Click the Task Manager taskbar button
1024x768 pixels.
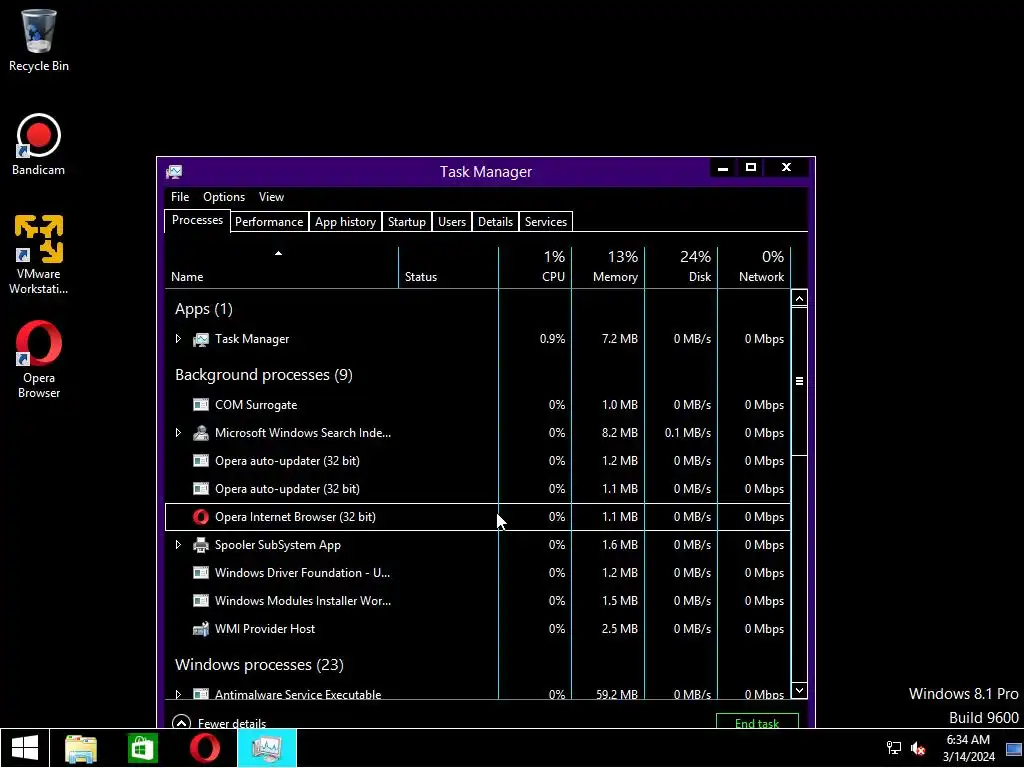(x=266, y=748)
